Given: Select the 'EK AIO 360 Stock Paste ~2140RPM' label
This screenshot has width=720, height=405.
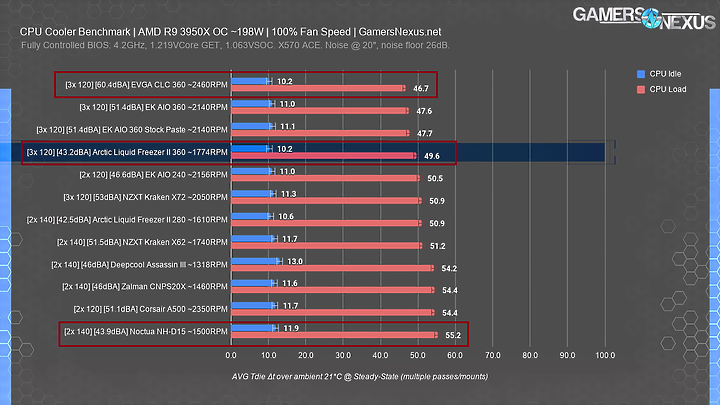Looking at the screenshot, I should click(132, 130).
